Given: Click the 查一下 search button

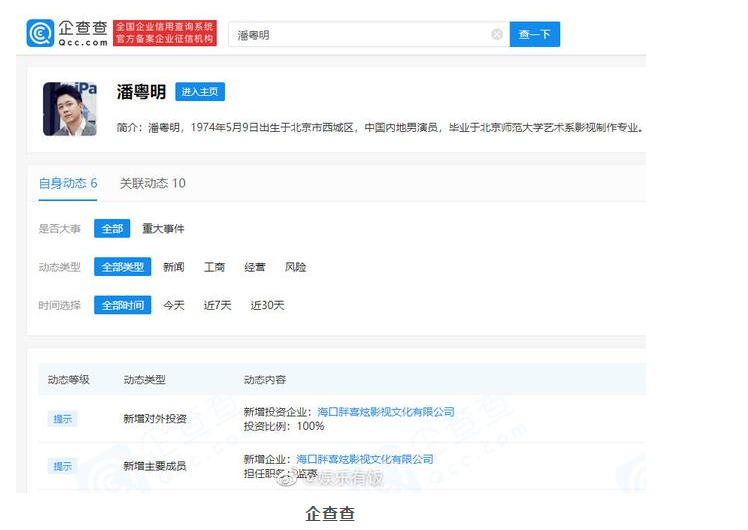Looking at the screenshot, I should 535,35.
